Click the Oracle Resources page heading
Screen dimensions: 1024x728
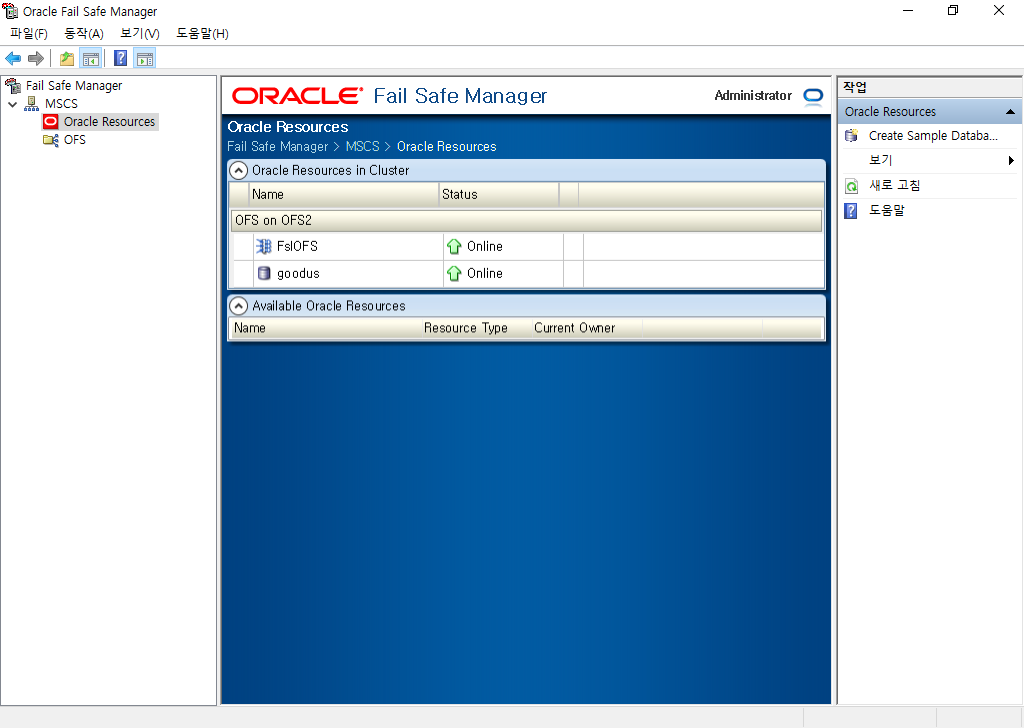click(288, 127)
